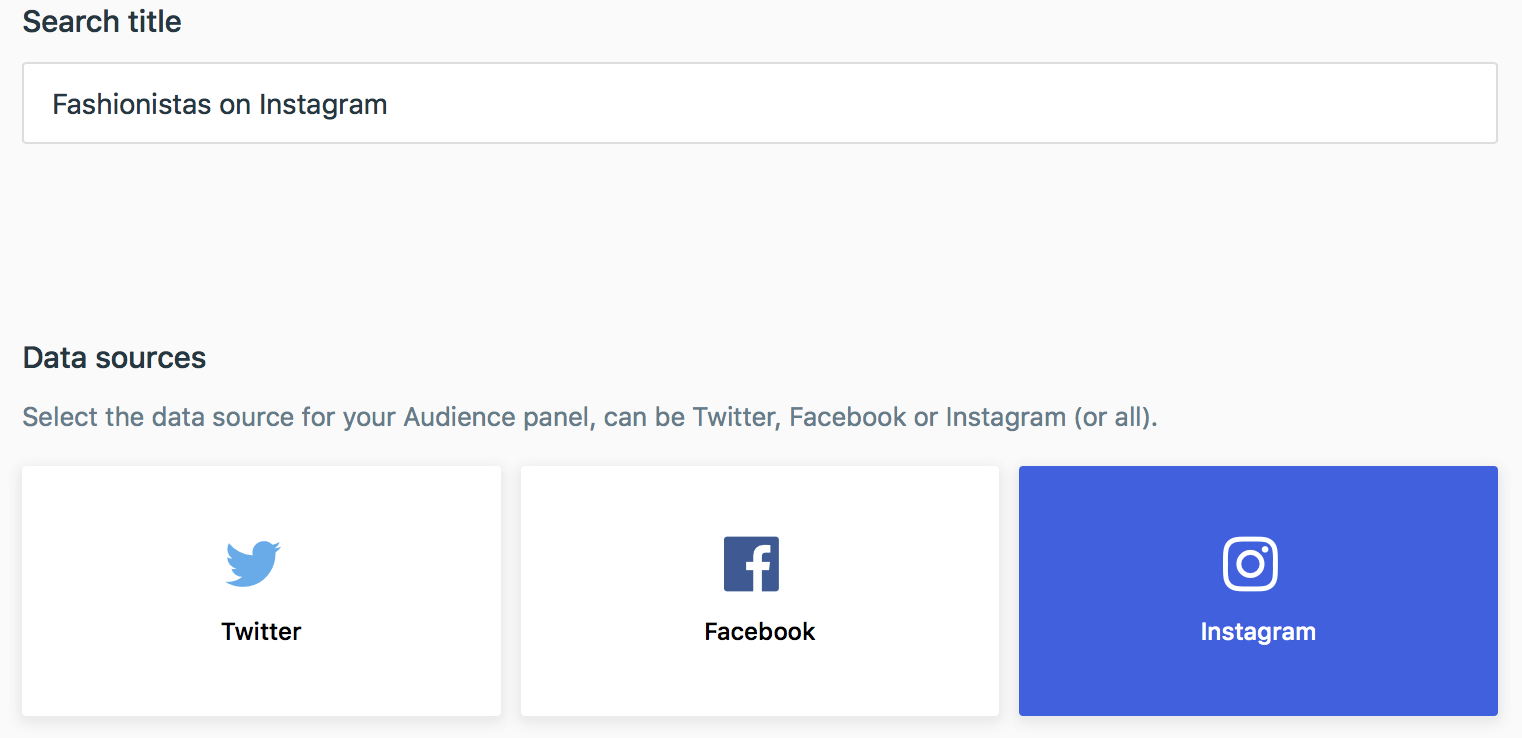Click the Instagram camera icon
The image size is (1522, 738).
1250,564
